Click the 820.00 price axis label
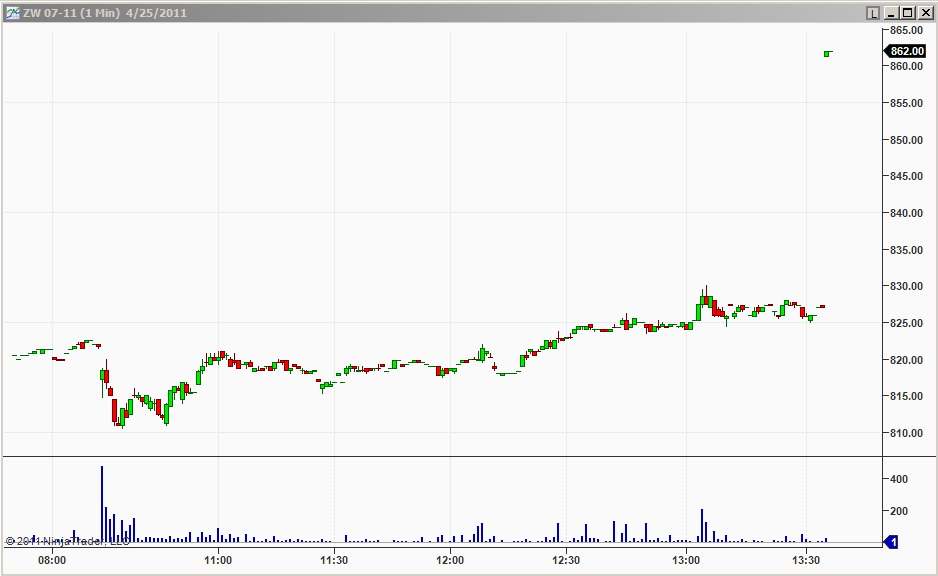This screenshot has width=938, height=576. point(906,360)
